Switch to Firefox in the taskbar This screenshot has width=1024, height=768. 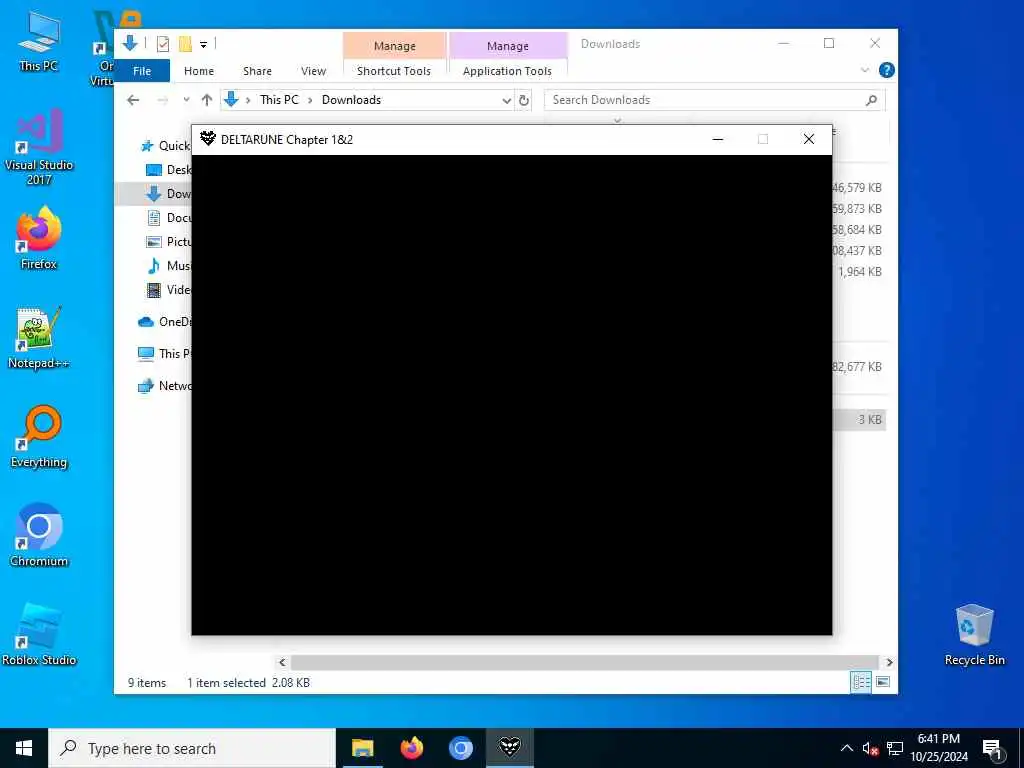[411, 747]
